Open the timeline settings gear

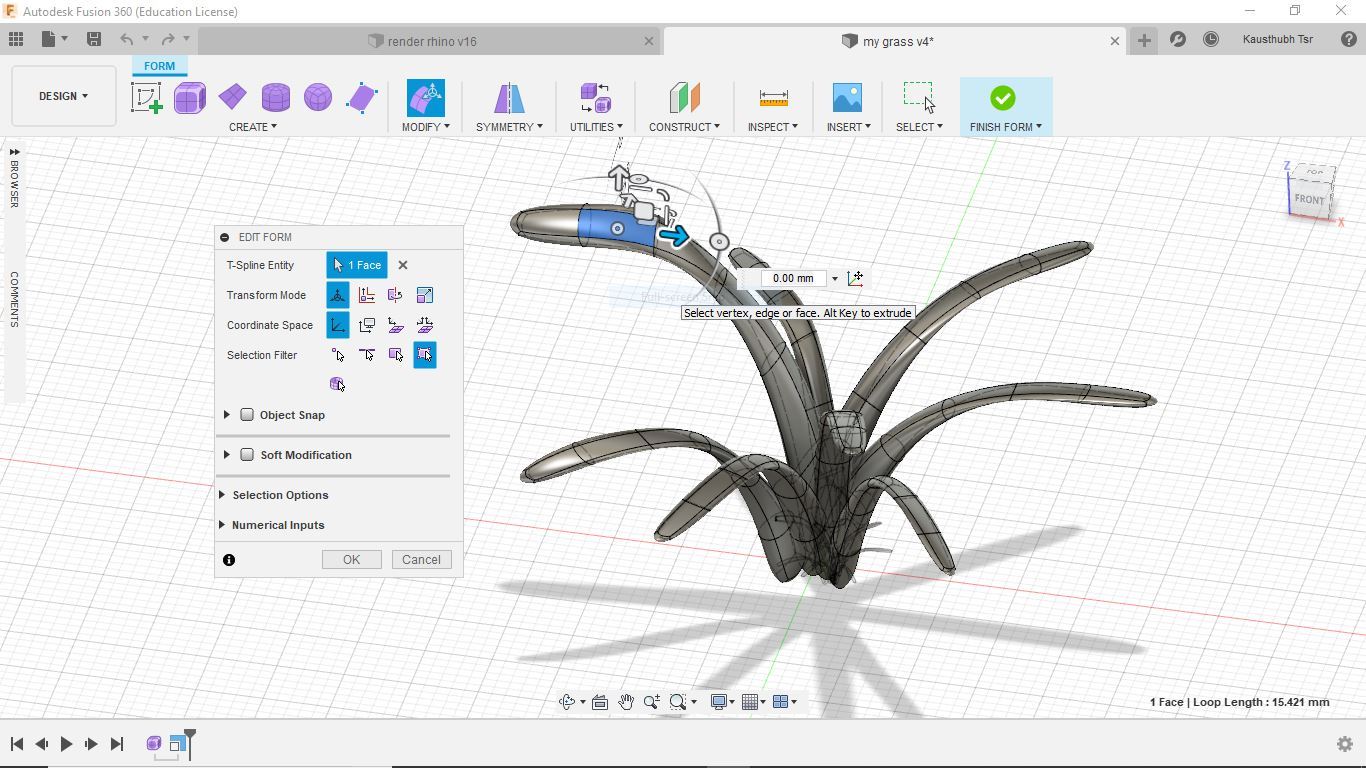coord(1345,744)
